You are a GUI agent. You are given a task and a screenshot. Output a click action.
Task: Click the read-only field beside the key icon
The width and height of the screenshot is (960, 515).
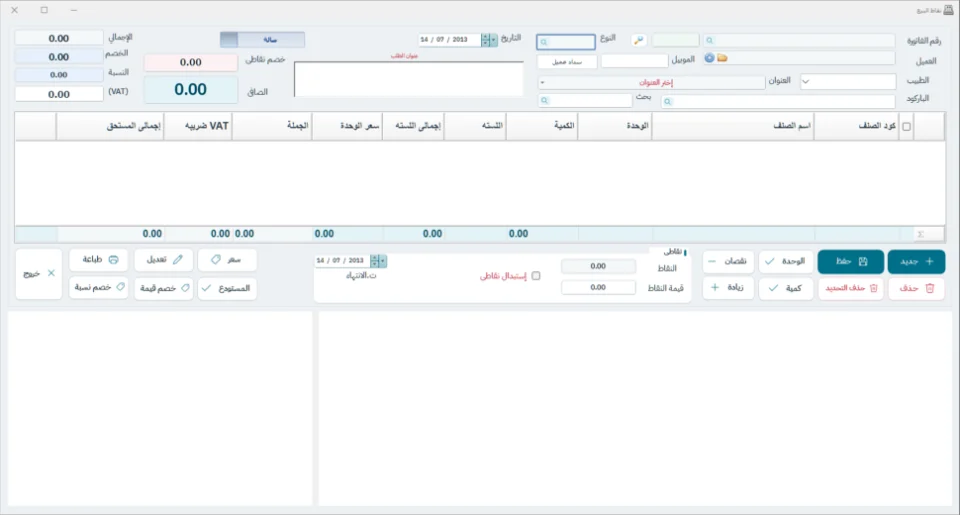pos(675,40)
